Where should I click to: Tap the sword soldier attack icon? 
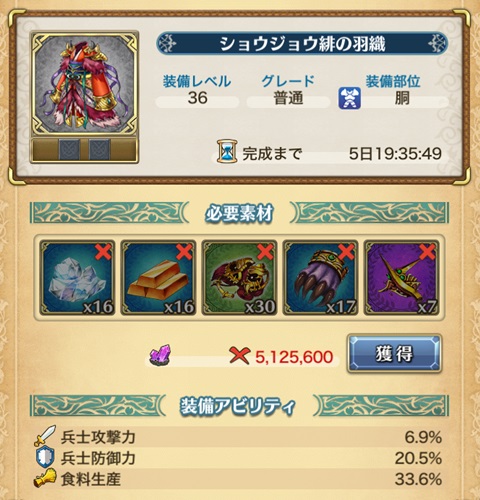[x=45, y=436]
